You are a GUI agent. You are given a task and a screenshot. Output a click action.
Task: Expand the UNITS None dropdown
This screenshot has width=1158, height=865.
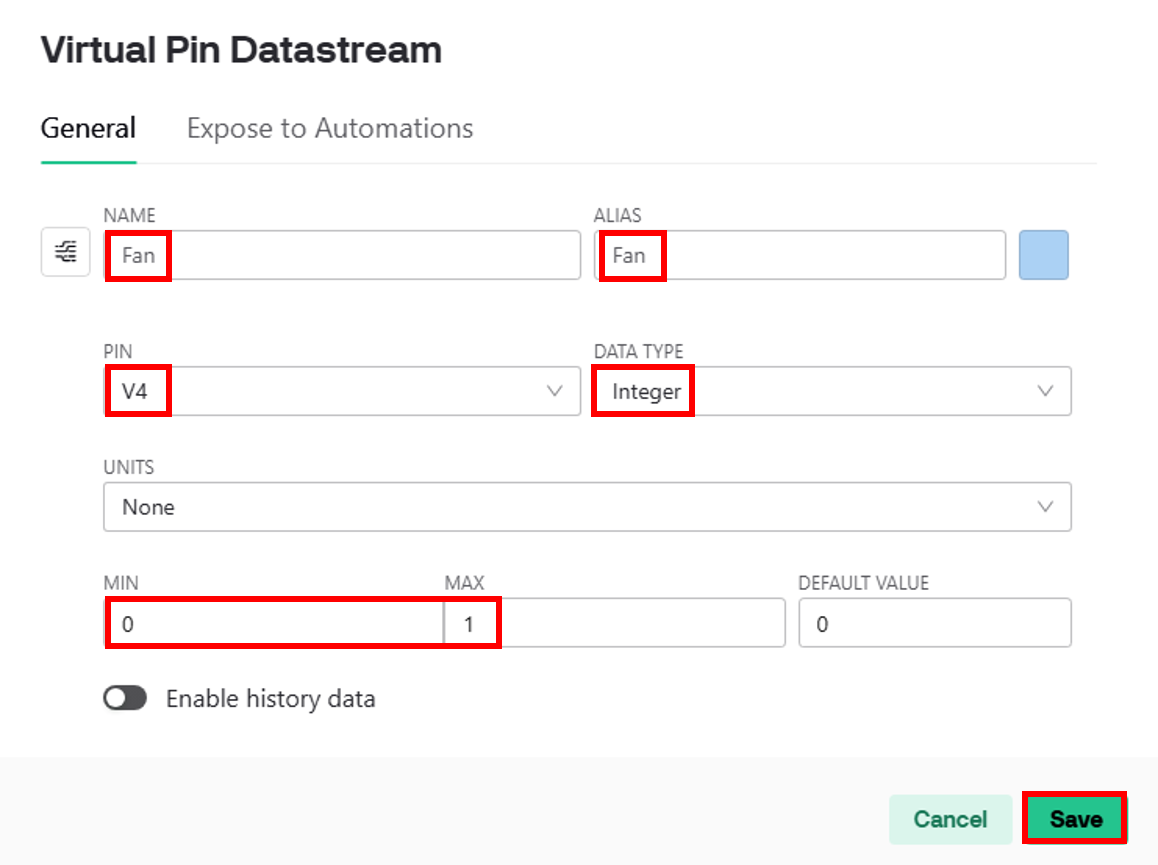click(587, 507)
